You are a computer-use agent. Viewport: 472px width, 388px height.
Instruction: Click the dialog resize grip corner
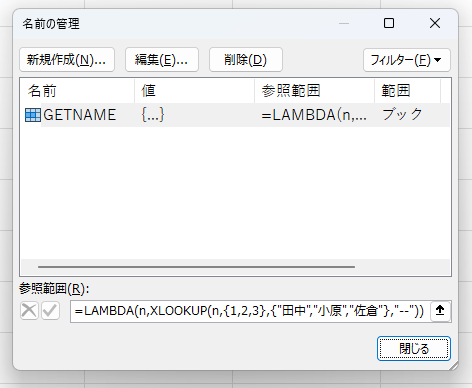[x=454, y=366]
